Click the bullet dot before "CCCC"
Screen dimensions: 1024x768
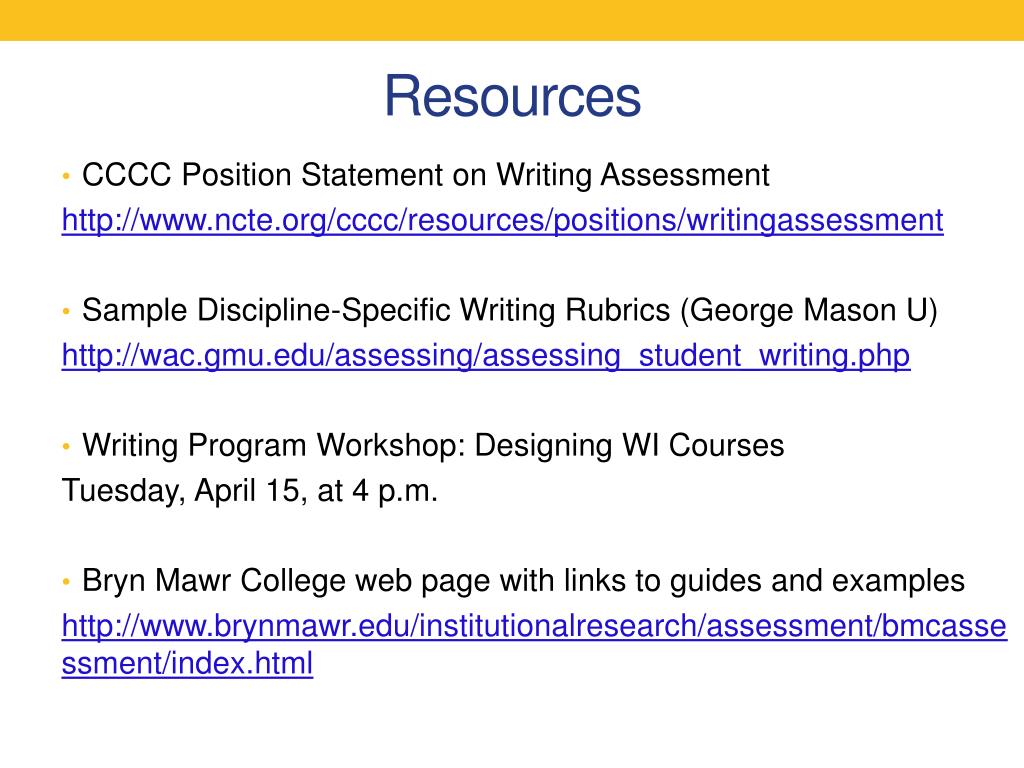66,176
